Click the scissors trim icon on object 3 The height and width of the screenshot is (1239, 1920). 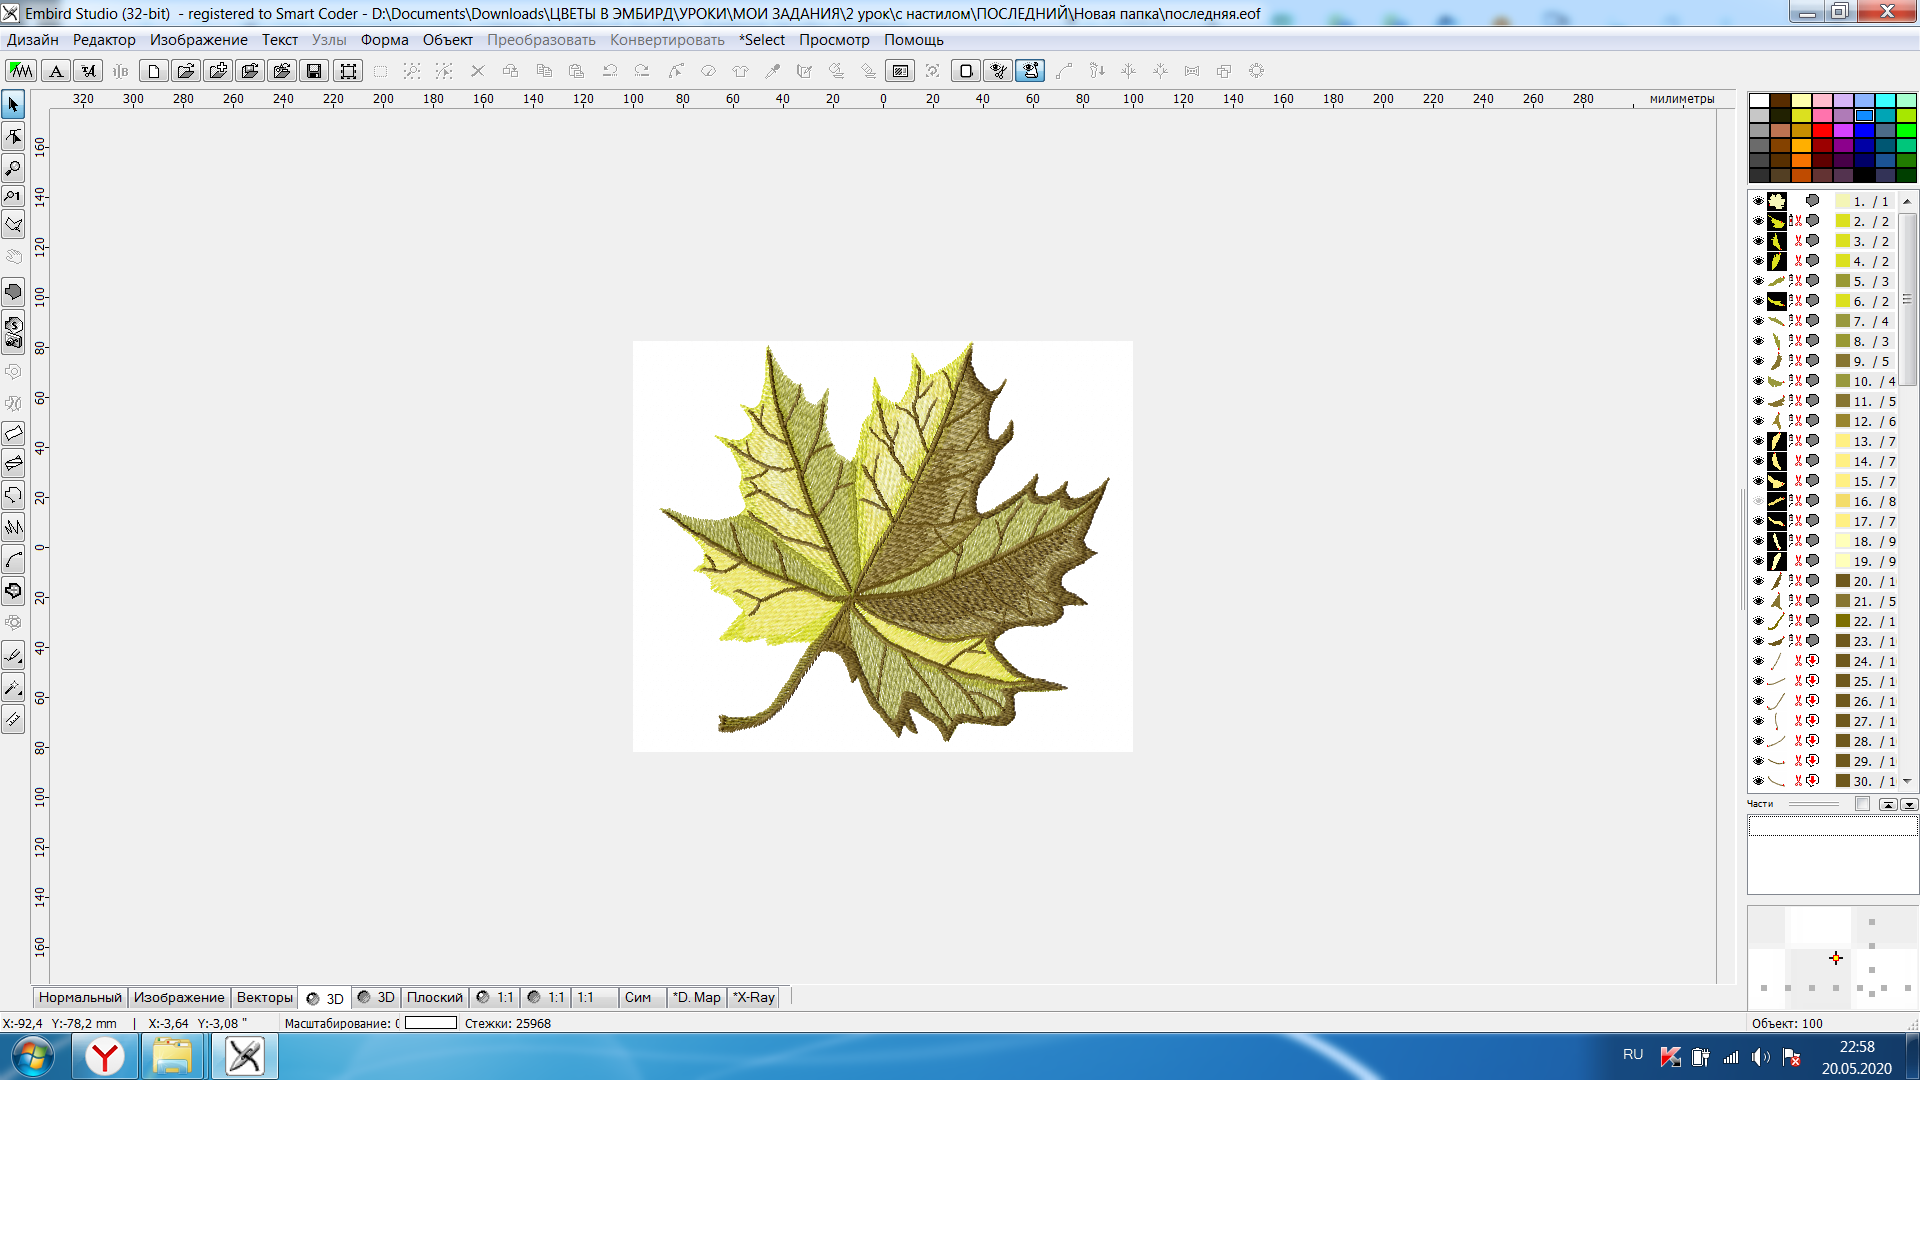(1798, 241)
